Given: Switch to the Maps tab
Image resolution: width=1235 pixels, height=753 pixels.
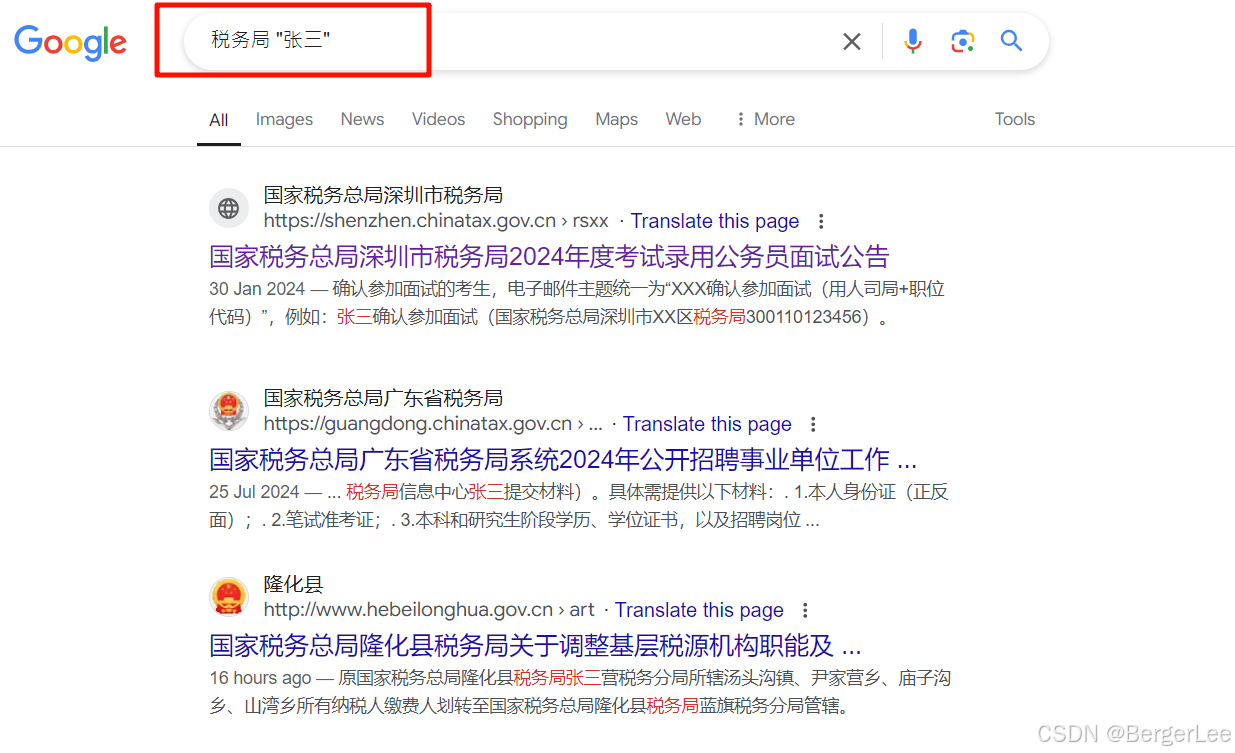Looking at the screenshot, I should click(x=616, y=119).
